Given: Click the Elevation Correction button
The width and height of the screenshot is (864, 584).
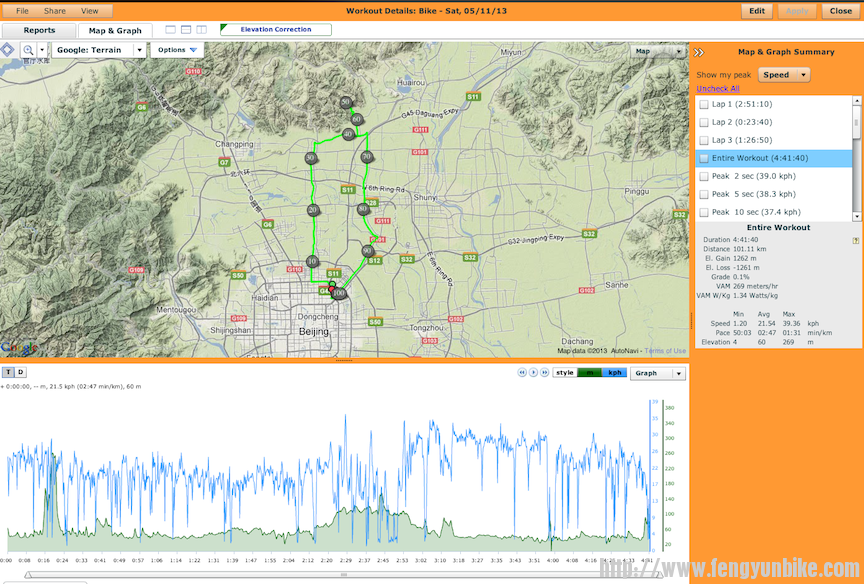Looking at the screenshot, I should 277,30.
